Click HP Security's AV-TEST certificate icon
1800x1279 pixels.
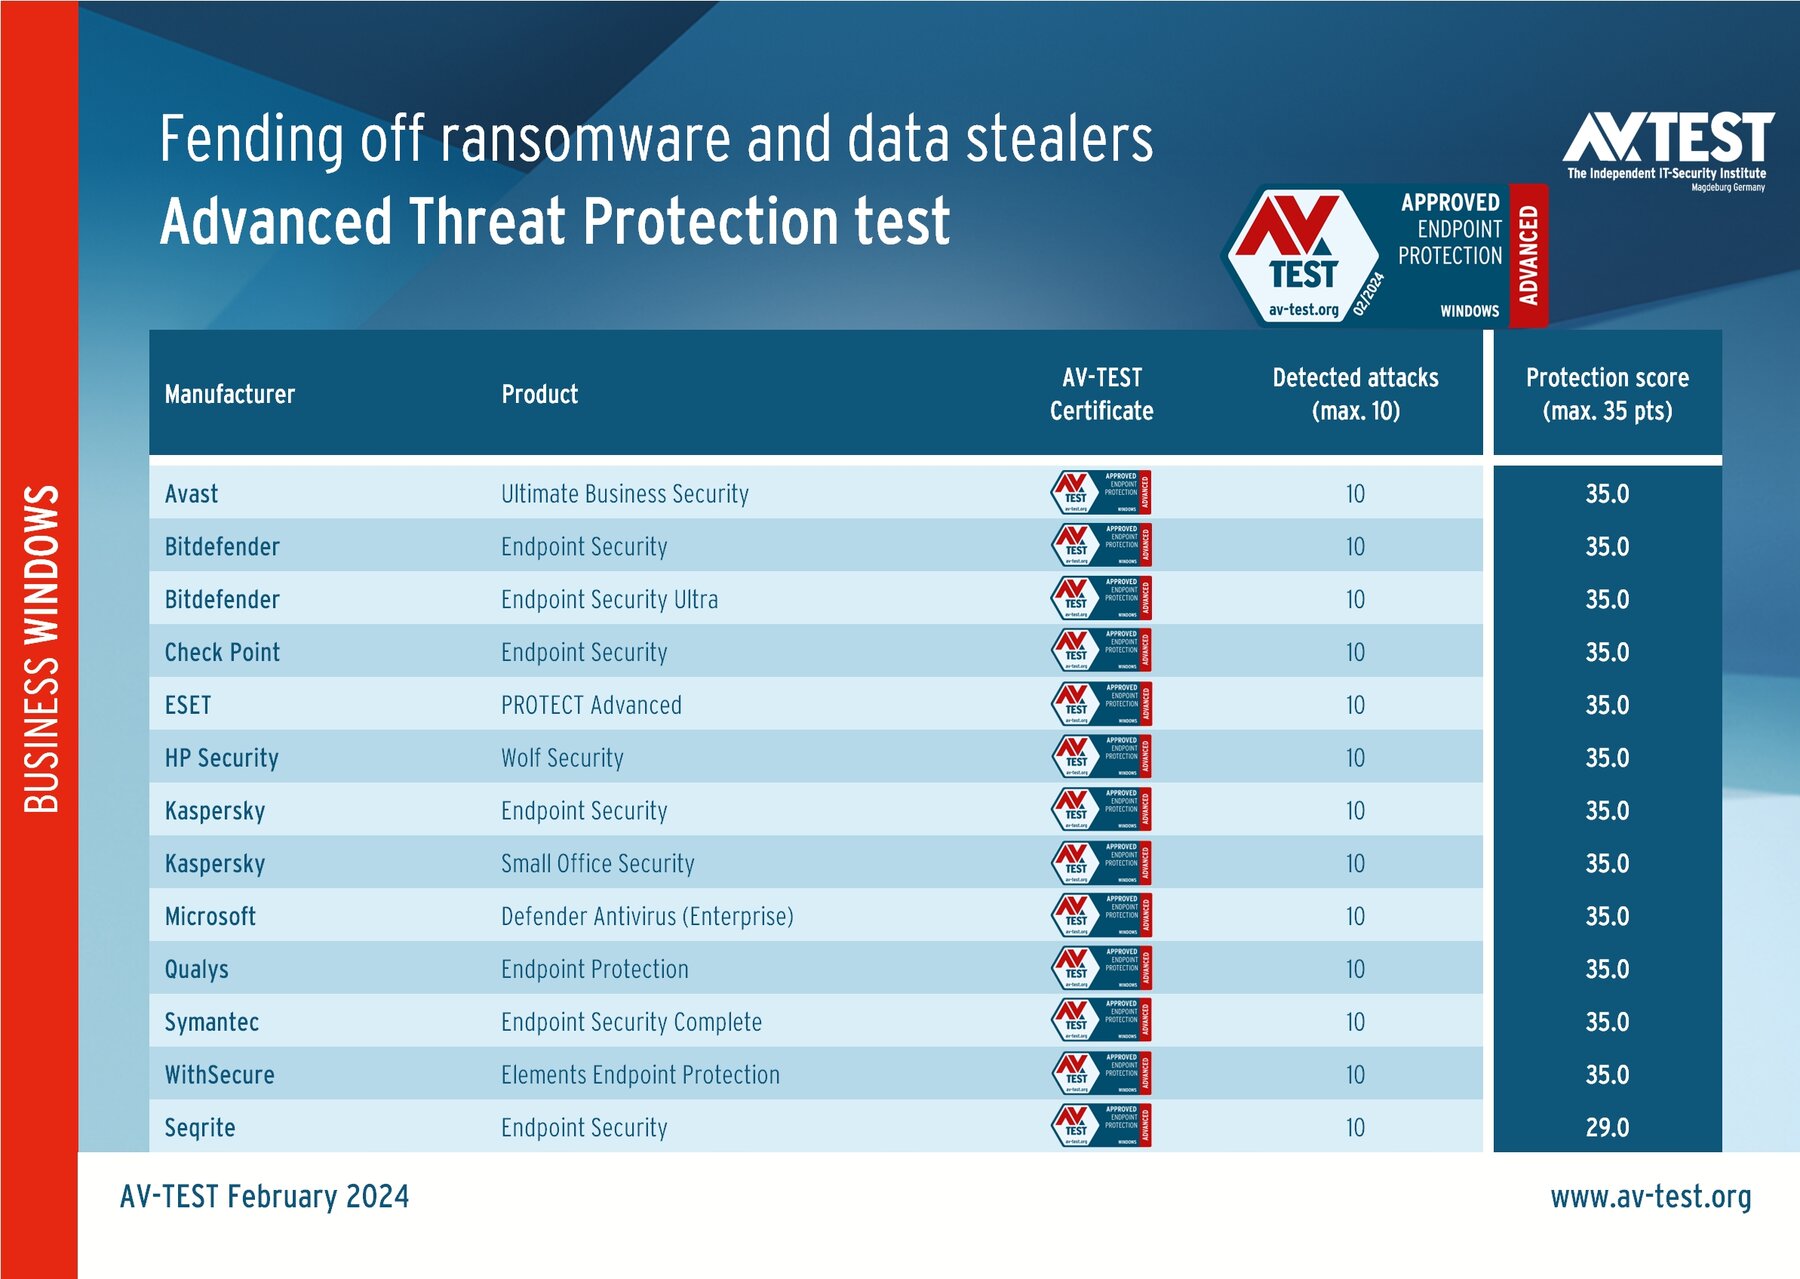click(1100, 757)
